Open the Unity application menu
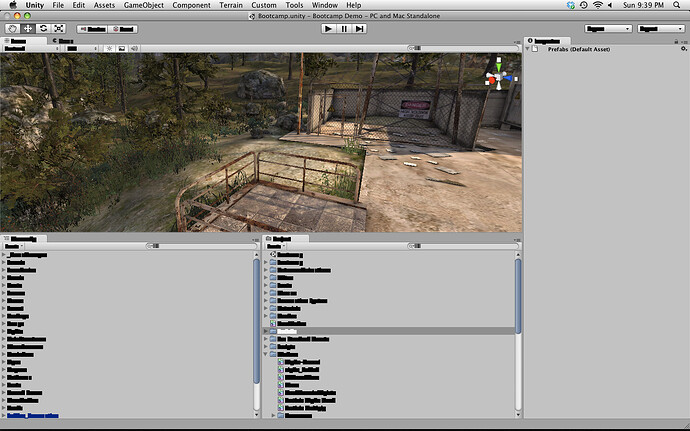This screenshot has height=431, width=690. point(35,5)
